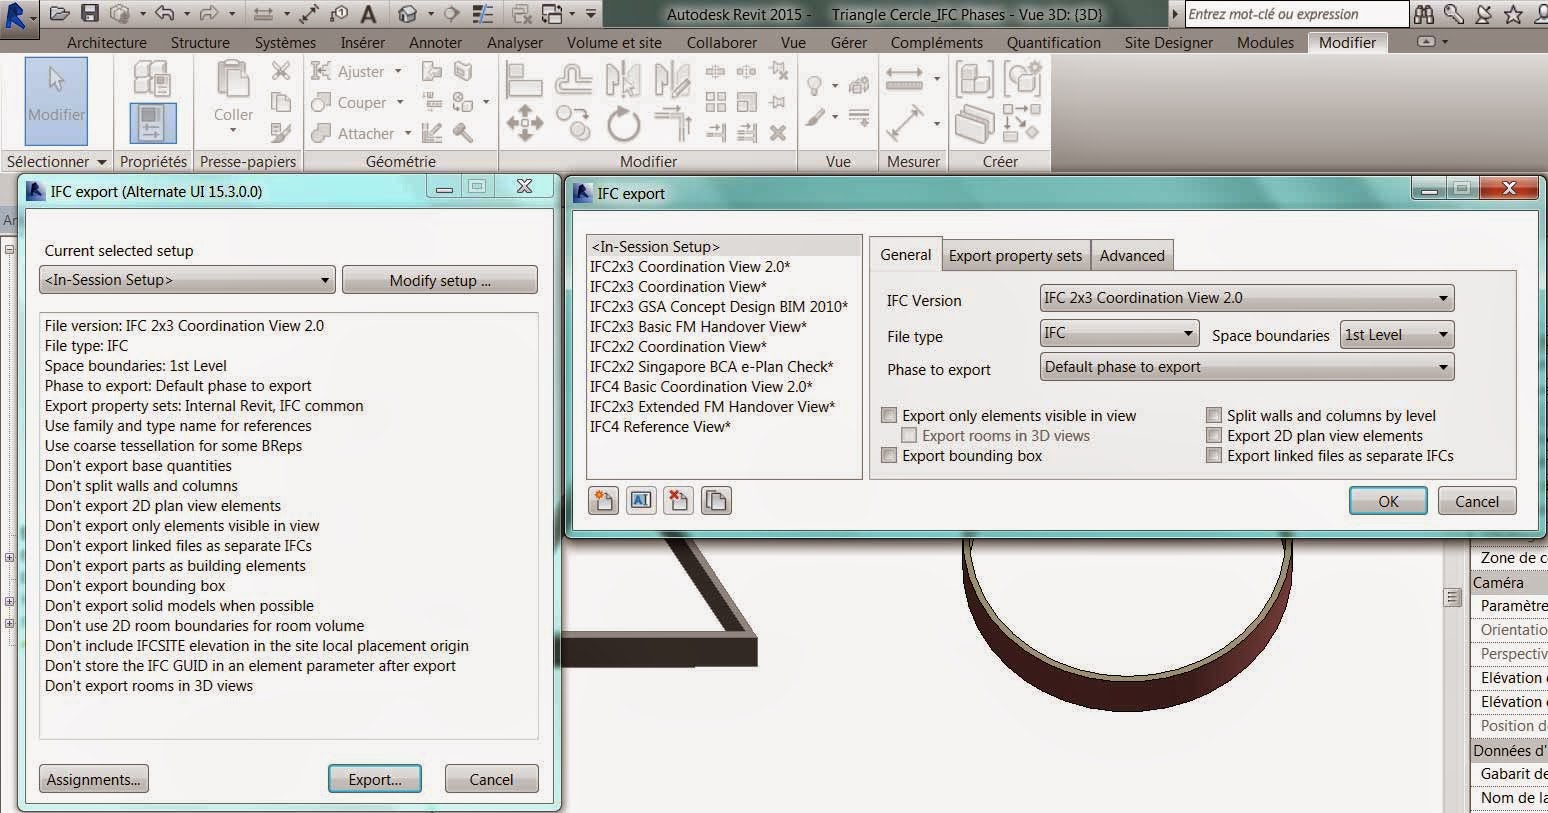Click the rename setup icon
The height and width of the screenshot is (813, 1548).
[x=641, y=500]
